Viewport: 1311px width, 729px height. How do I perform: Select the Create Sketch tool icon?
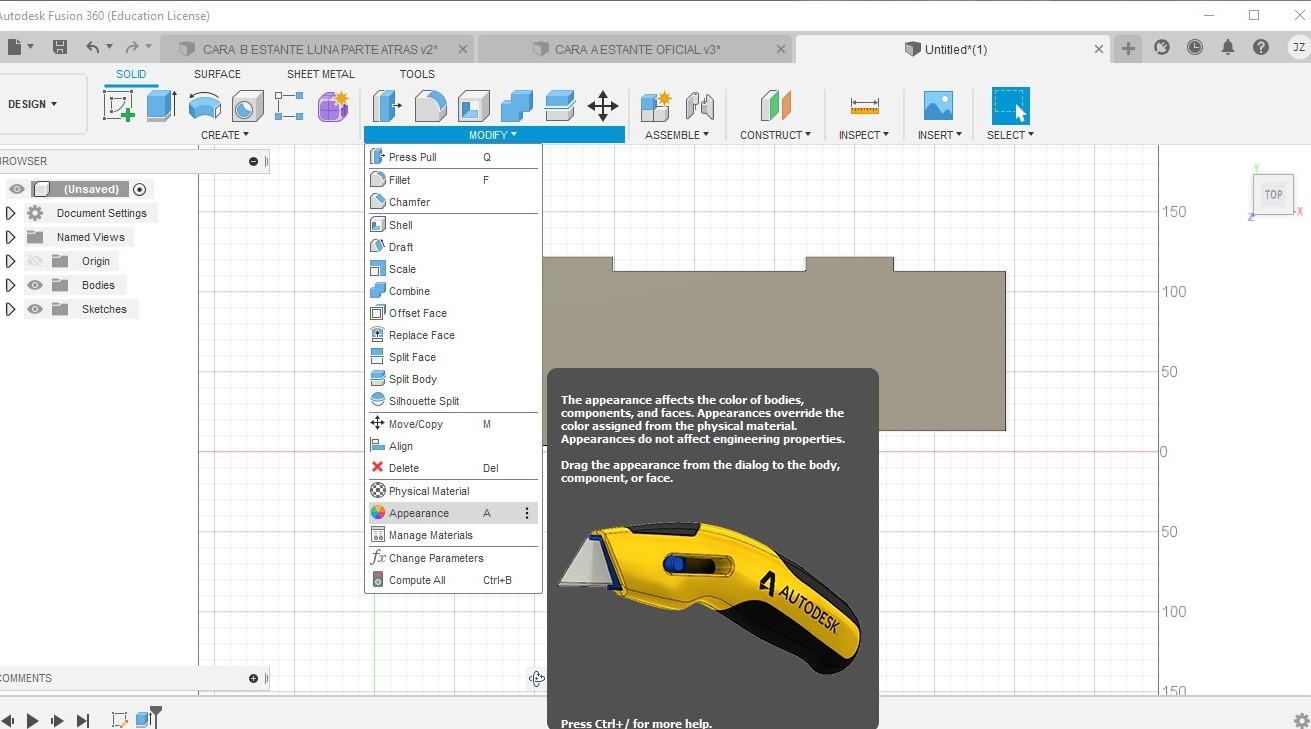pos(118,105)
